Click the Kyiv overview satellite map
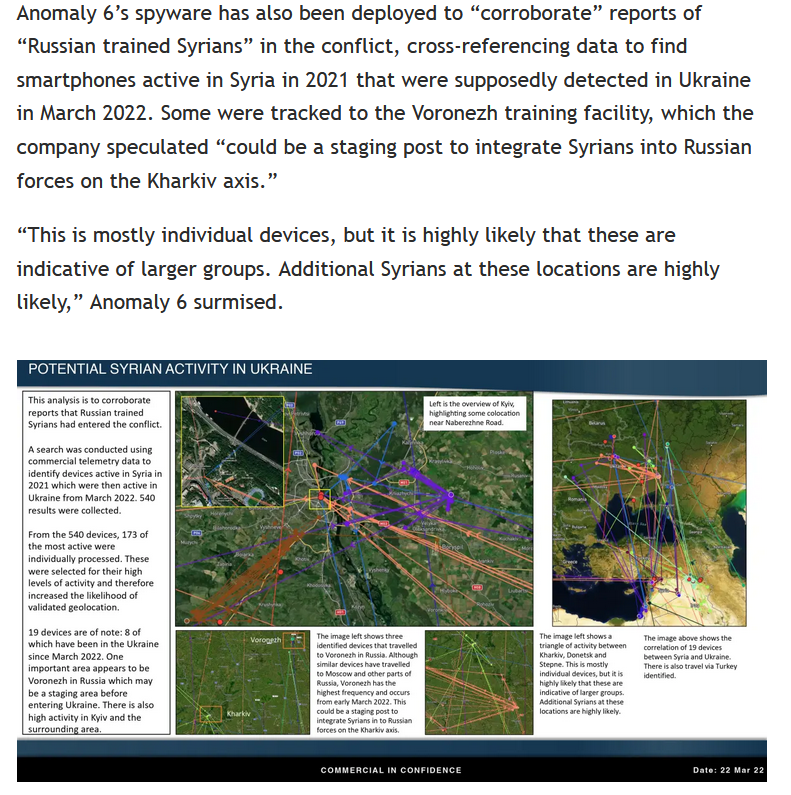 354,509
